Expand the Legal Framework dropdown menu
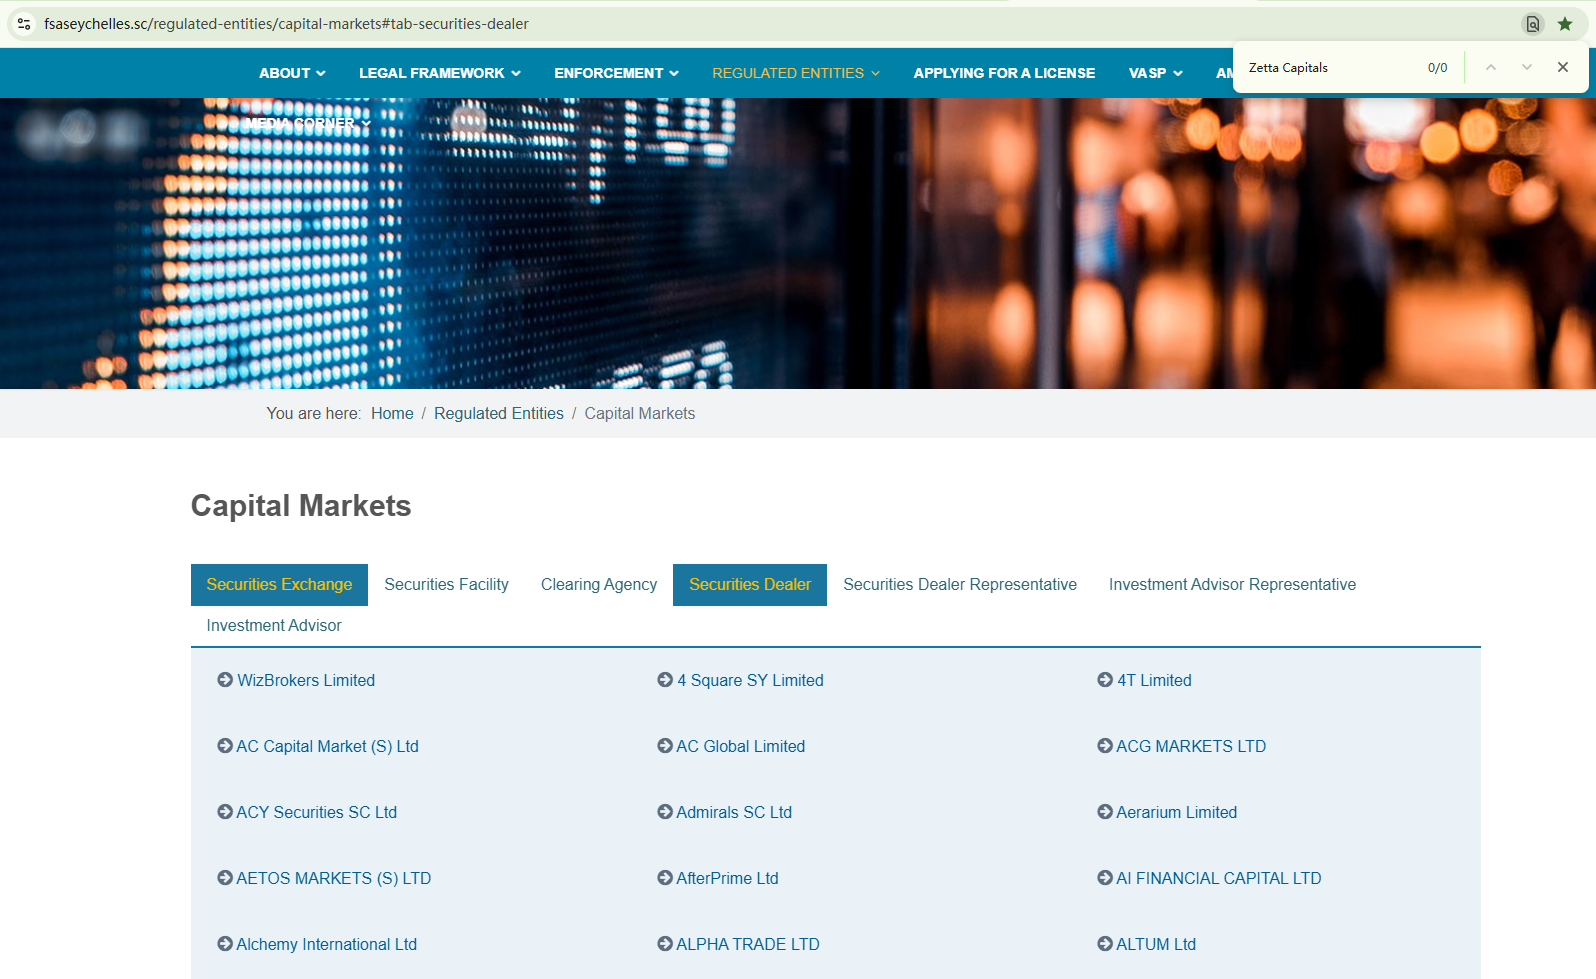Viewport: 1596px width, 979px height. (x=439, y=73)
